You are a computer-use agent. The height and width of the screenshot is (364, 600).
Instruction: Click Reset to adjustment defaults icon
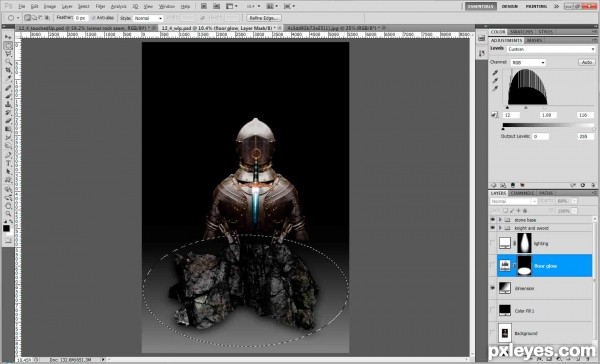tap(583, 185)
